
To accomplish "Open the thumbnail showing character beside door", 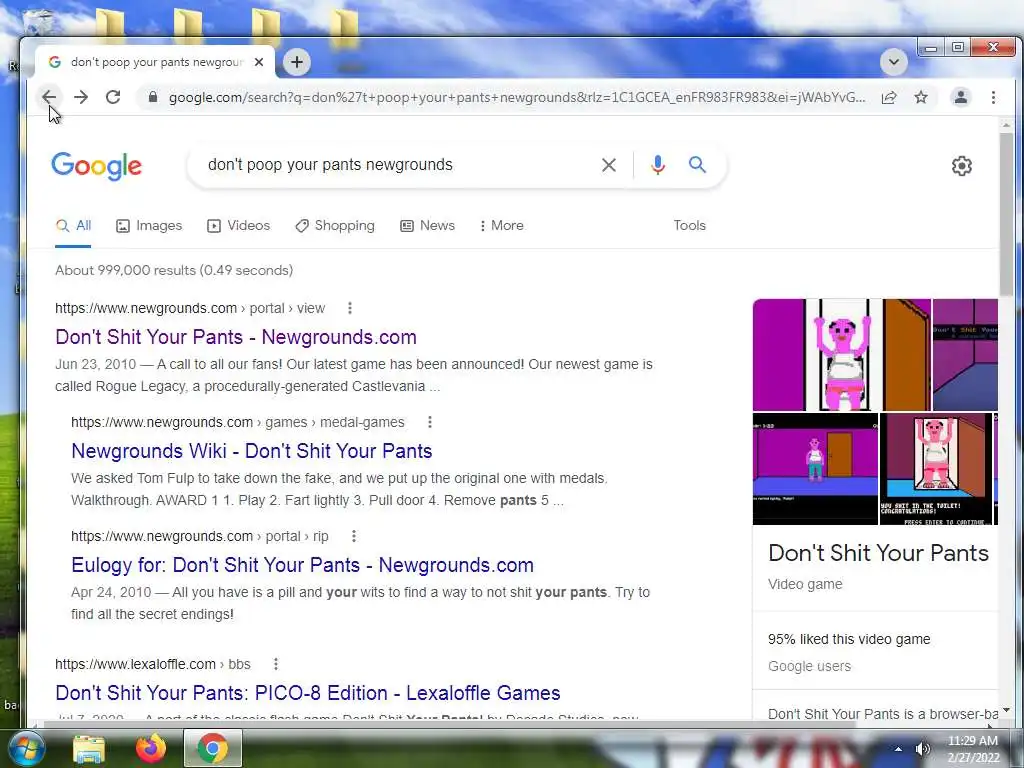I will (x=815, y=468).
